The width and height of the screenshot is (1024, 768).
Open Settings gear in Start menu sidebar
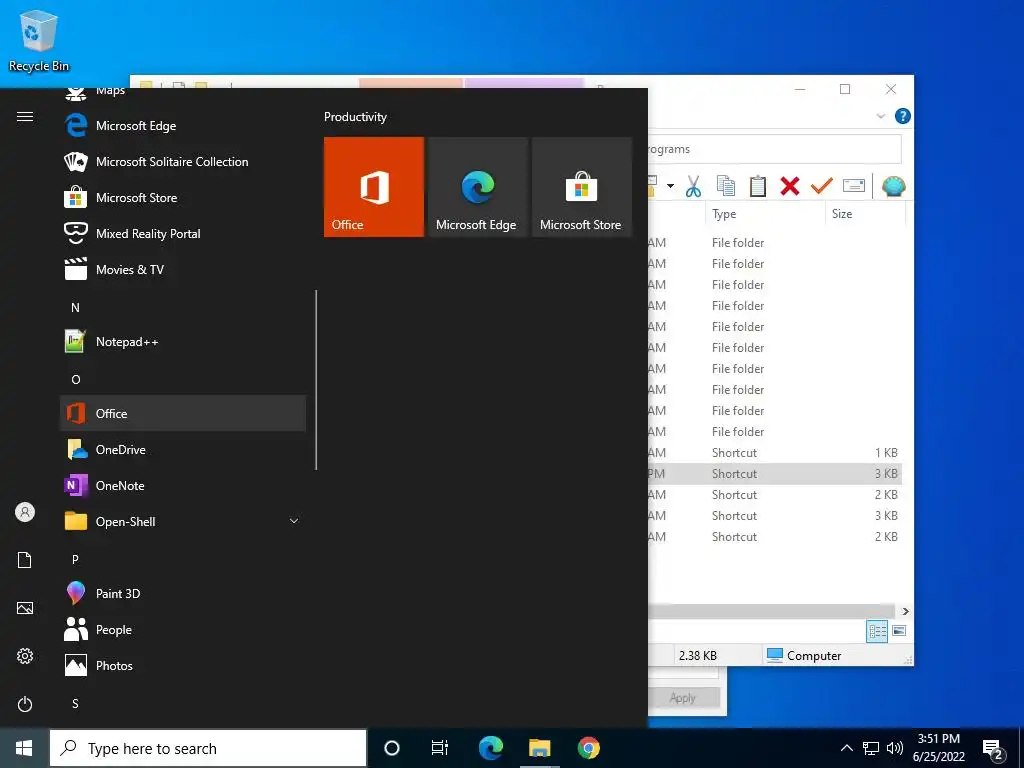tap(25, 656)
